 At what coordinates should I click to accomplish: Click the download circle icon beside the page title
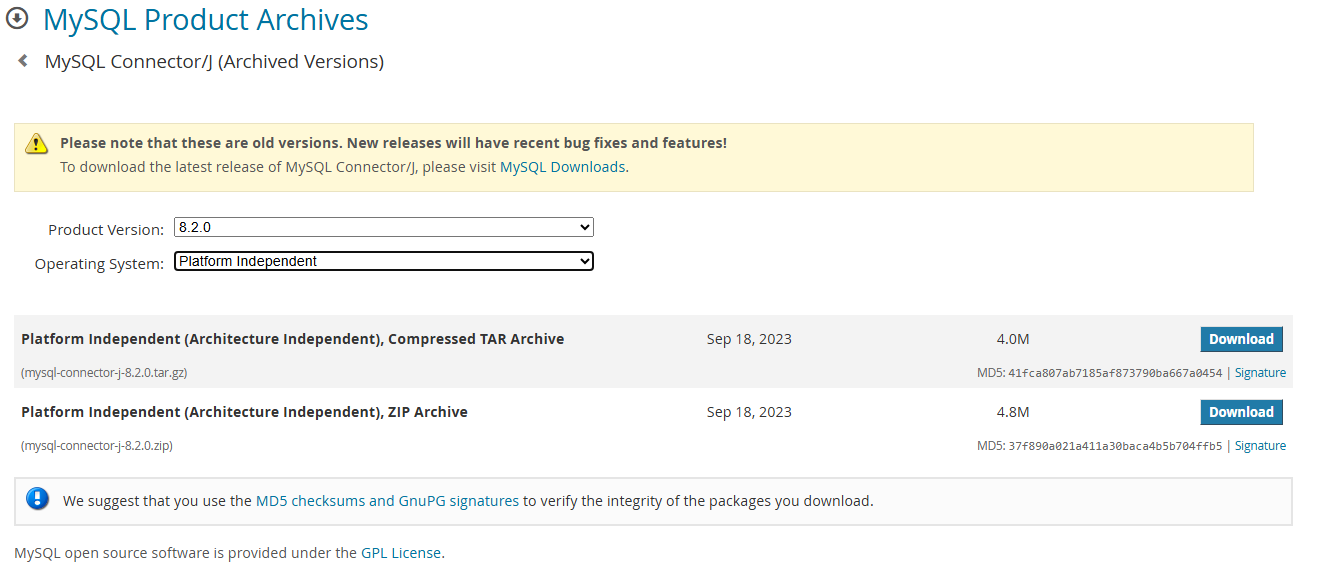(x=17, y=19)
